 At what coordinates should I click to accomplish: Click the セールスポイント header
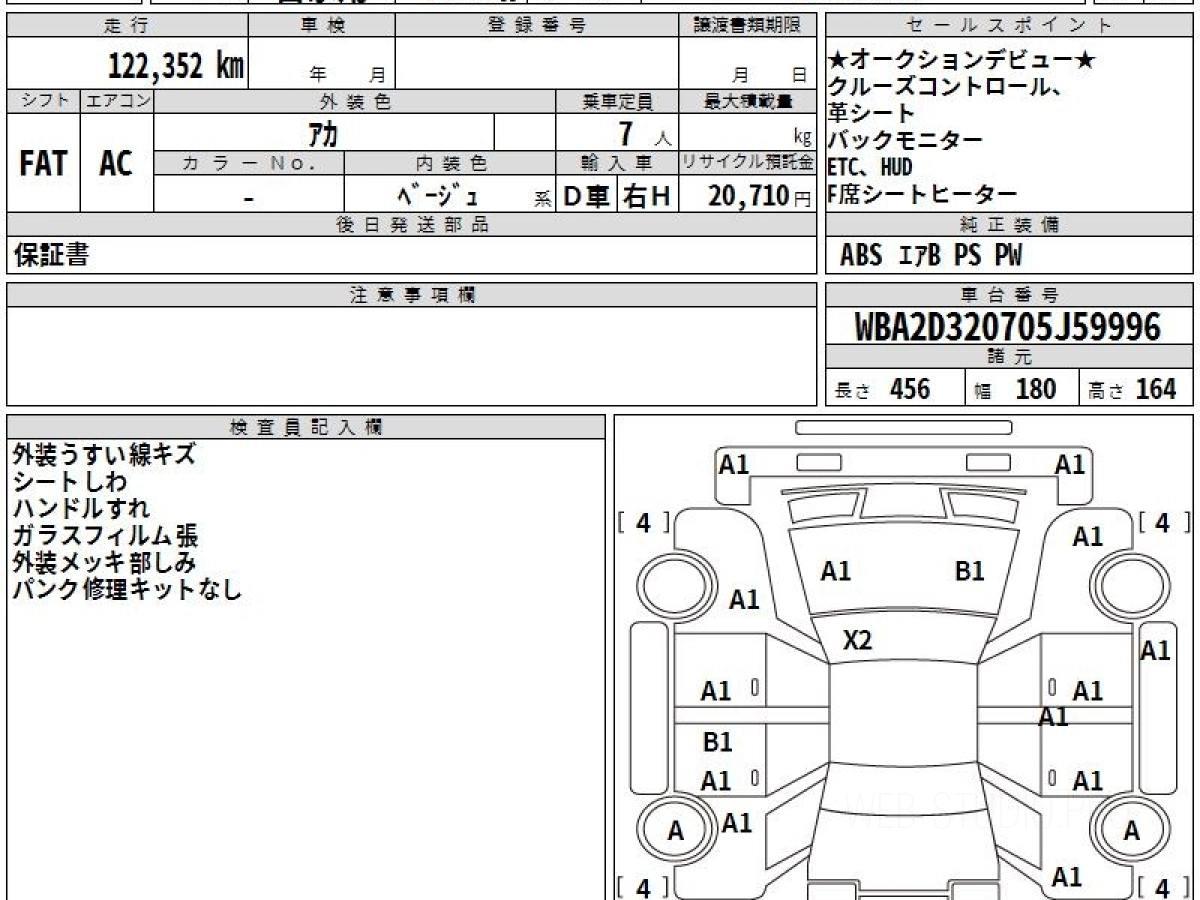click(1010, 26)
